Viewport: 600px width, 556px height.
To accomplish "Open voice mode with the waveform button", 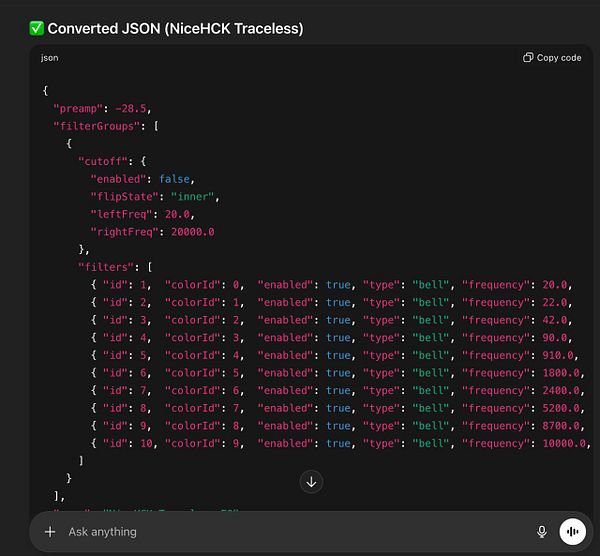I will pyautogui.click(x=572, y=532).
